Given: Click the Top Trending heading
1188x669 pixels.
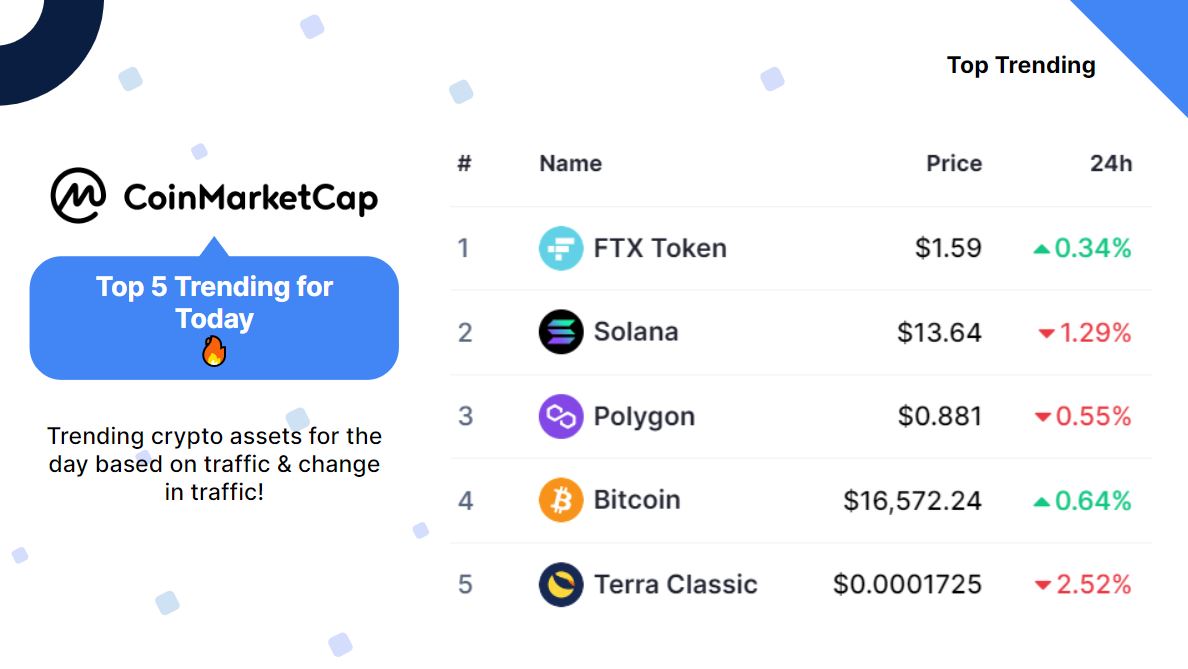Looking at the screenshot, I should coord(1021,65).
